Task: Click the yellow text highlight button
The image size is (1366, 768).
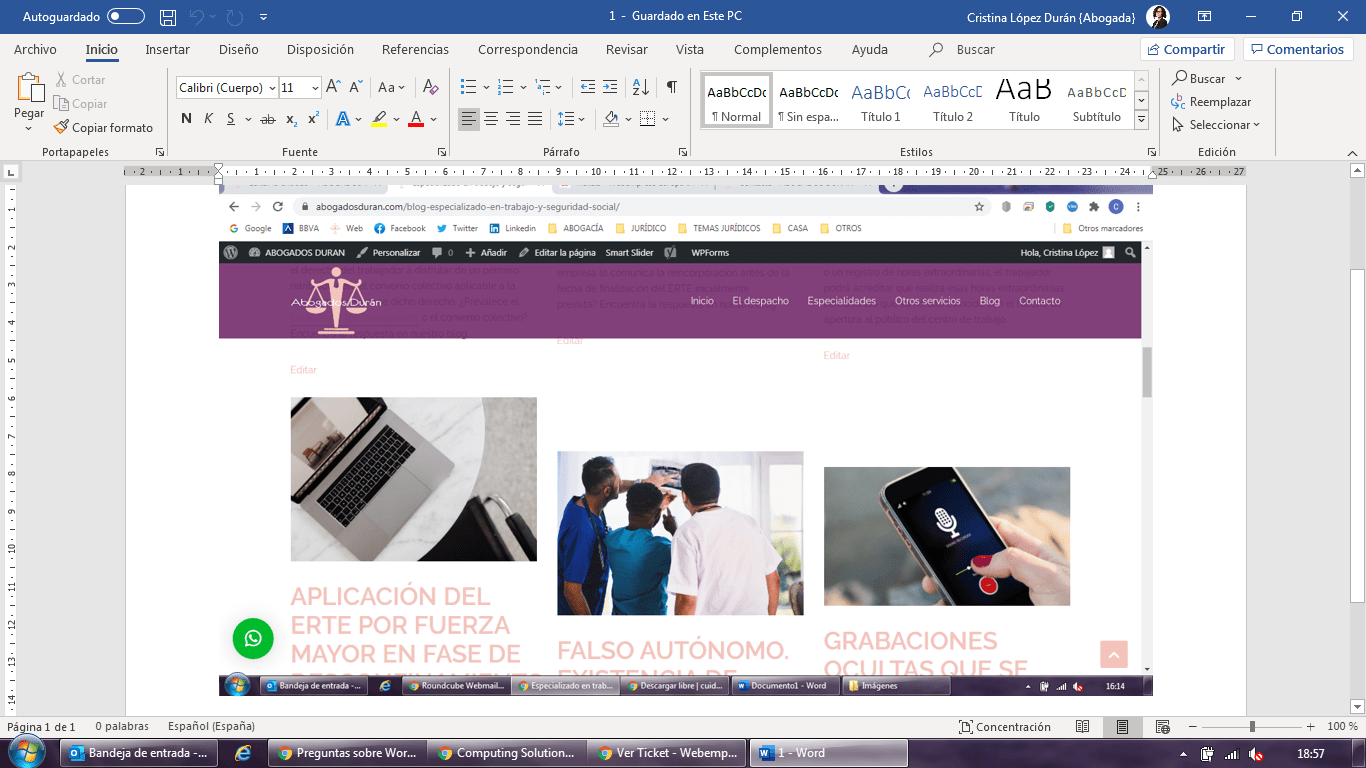Action: [379, 119]
